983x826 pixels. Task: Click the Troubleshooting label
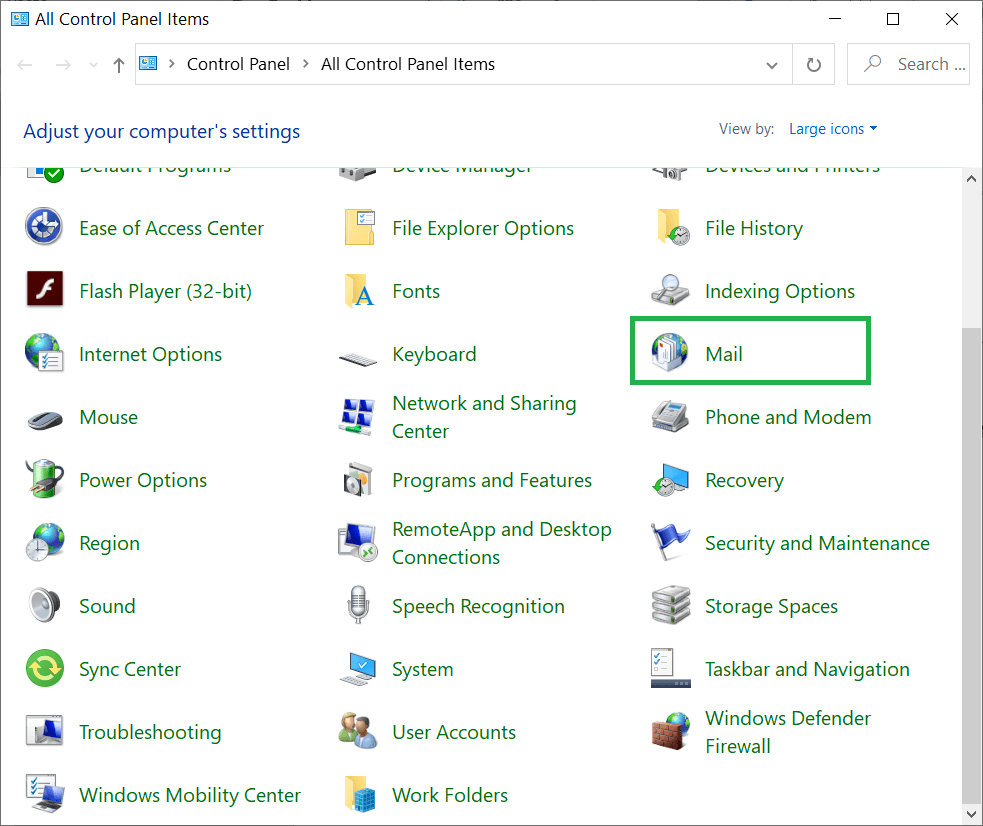point(150,733)
